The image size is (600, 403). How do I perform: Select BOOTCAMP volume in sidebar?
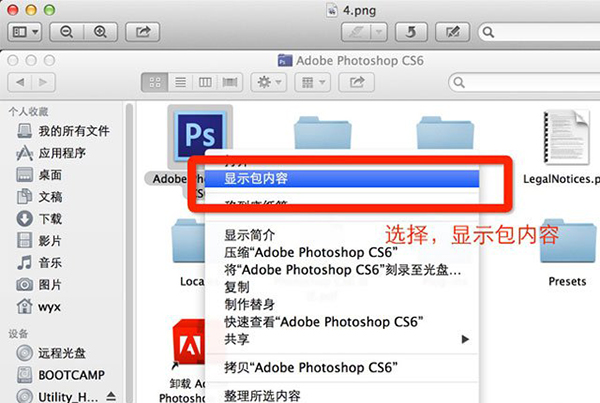tap(60, 375)
